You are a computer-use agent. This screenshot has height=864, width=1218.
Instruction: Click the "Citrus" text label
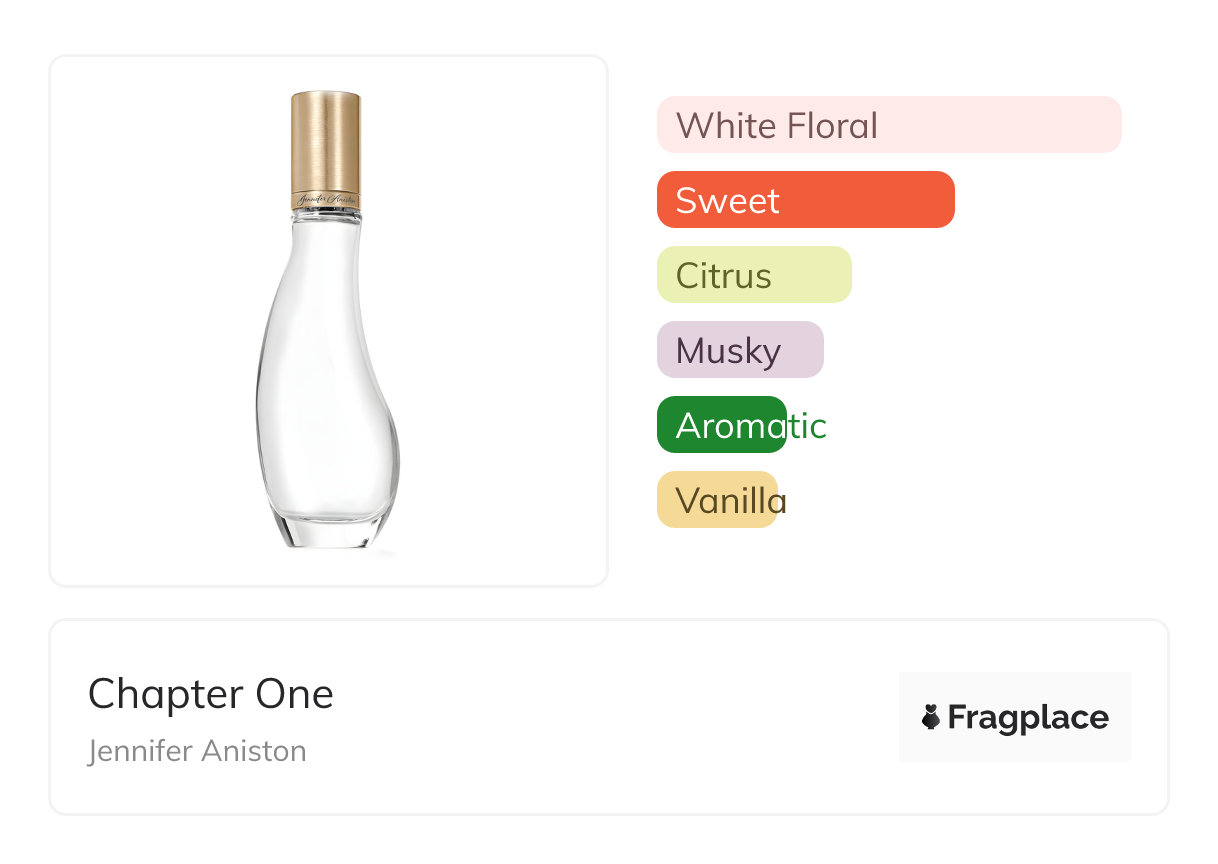(x=723, y=276)
